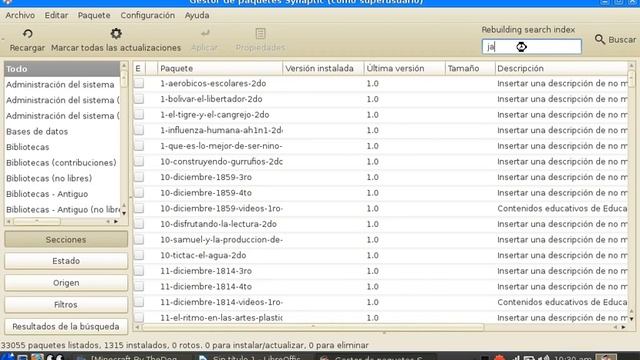Screen dimensions: 640x360
Task: Toggle status box for 10-diciembre-1859-3ro
Action: click(139, 177)
